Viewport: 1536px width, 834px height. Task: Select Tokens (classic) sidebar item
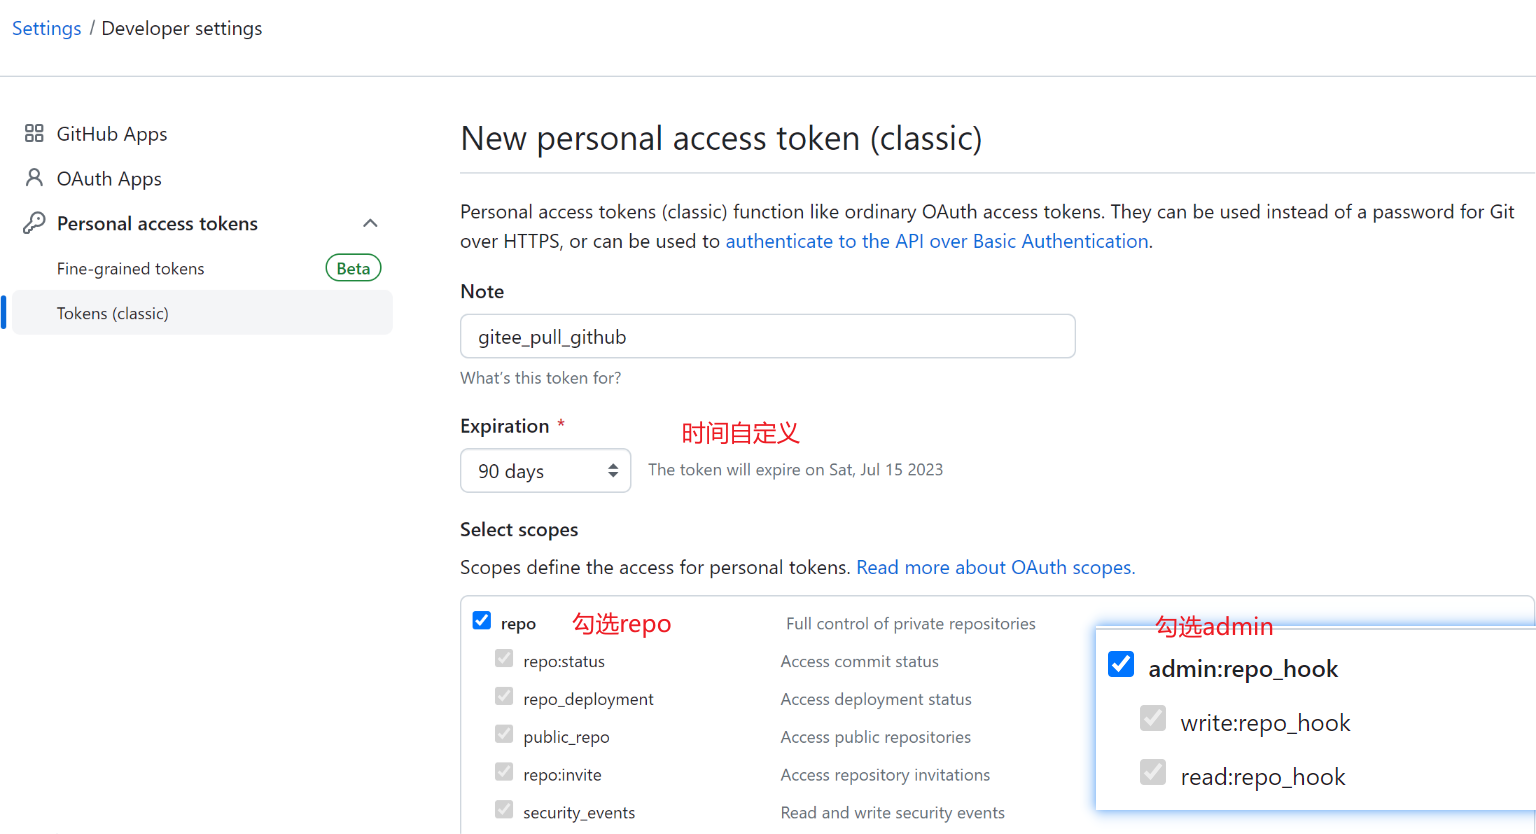(x=112, y=314)
